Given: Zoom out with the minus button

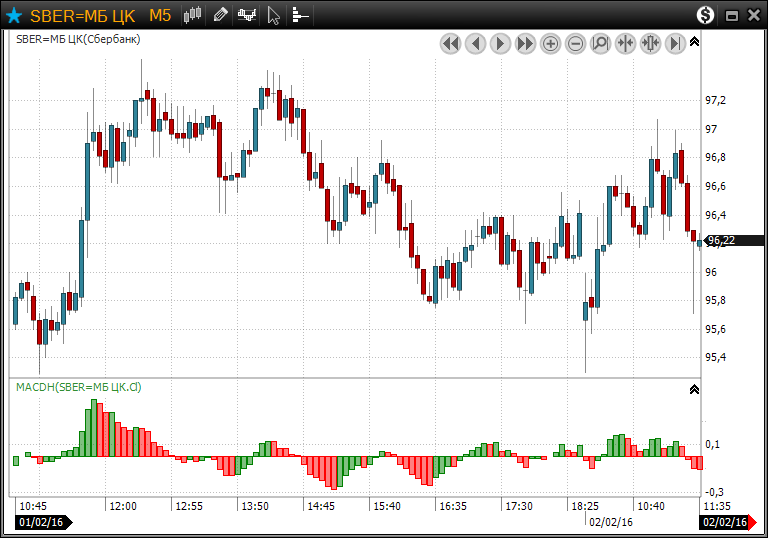Looking at the screenshot, I should (575, 43).
